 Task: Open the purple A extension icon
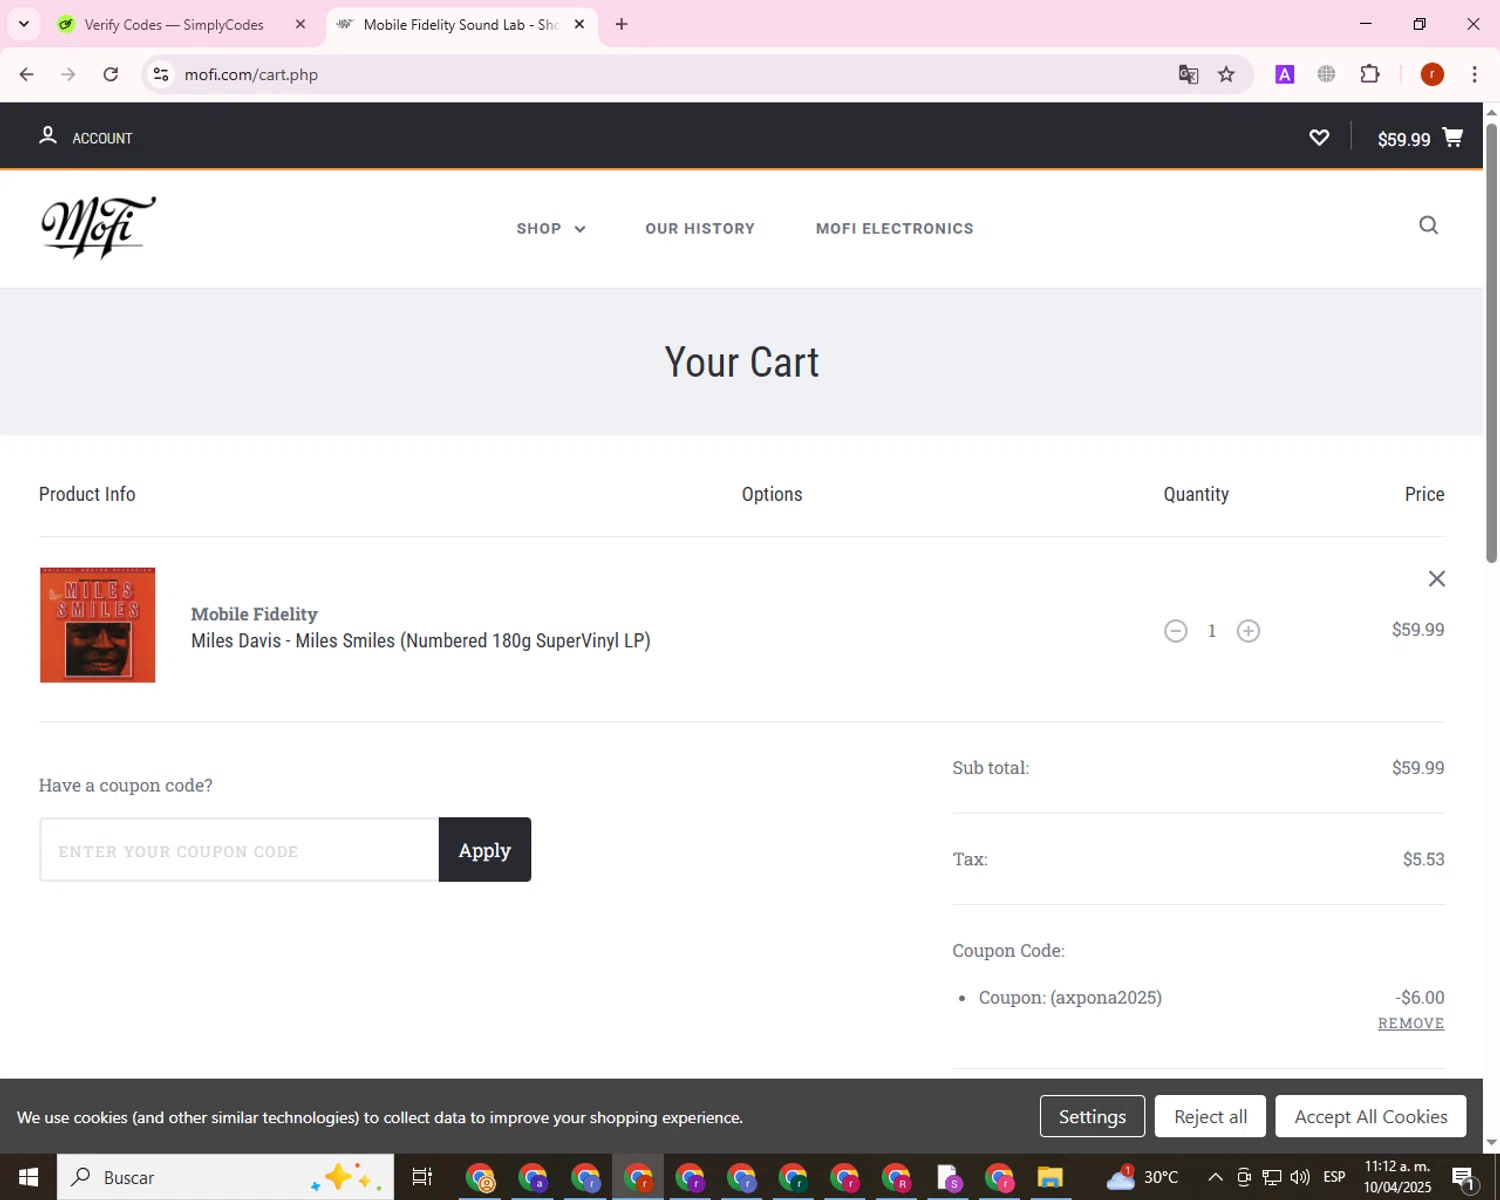pyautogui.click(x=1285, y=74)
